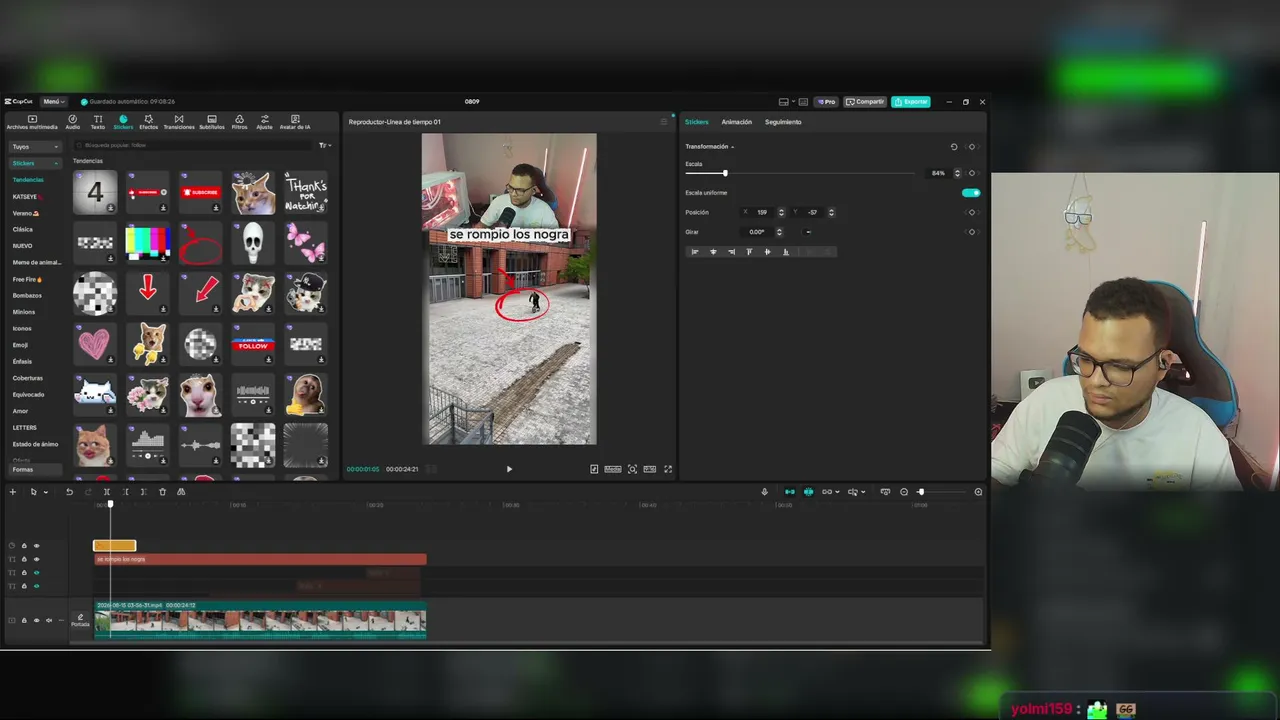Screen dimensions: 1280x720
Task: Click the Portada cover edit button
Action: coord(80,620)
